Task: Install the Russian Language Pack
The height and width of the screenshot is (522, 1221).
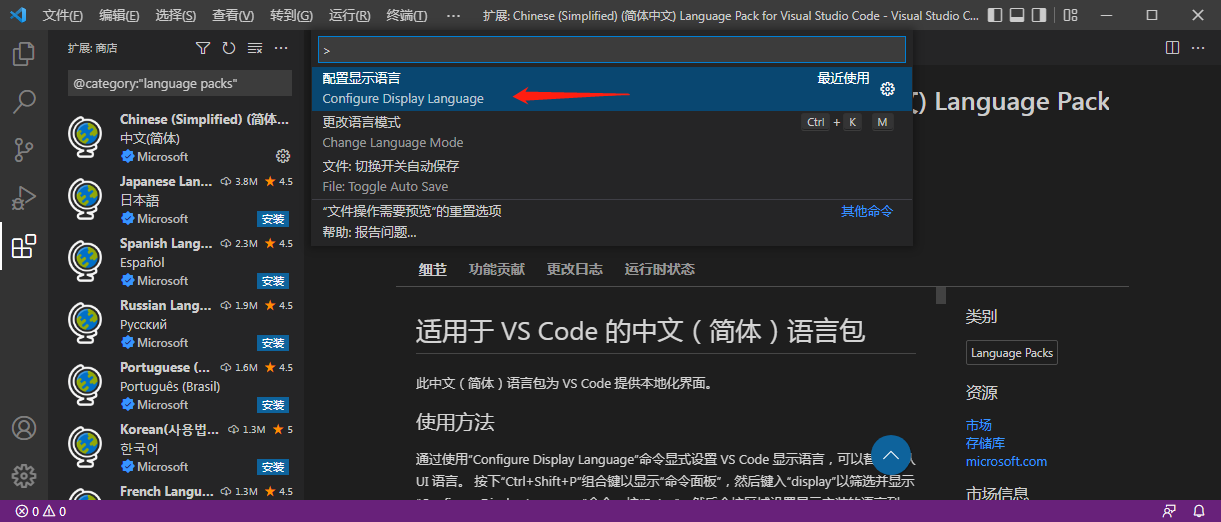Action: (x=273, y=343)
